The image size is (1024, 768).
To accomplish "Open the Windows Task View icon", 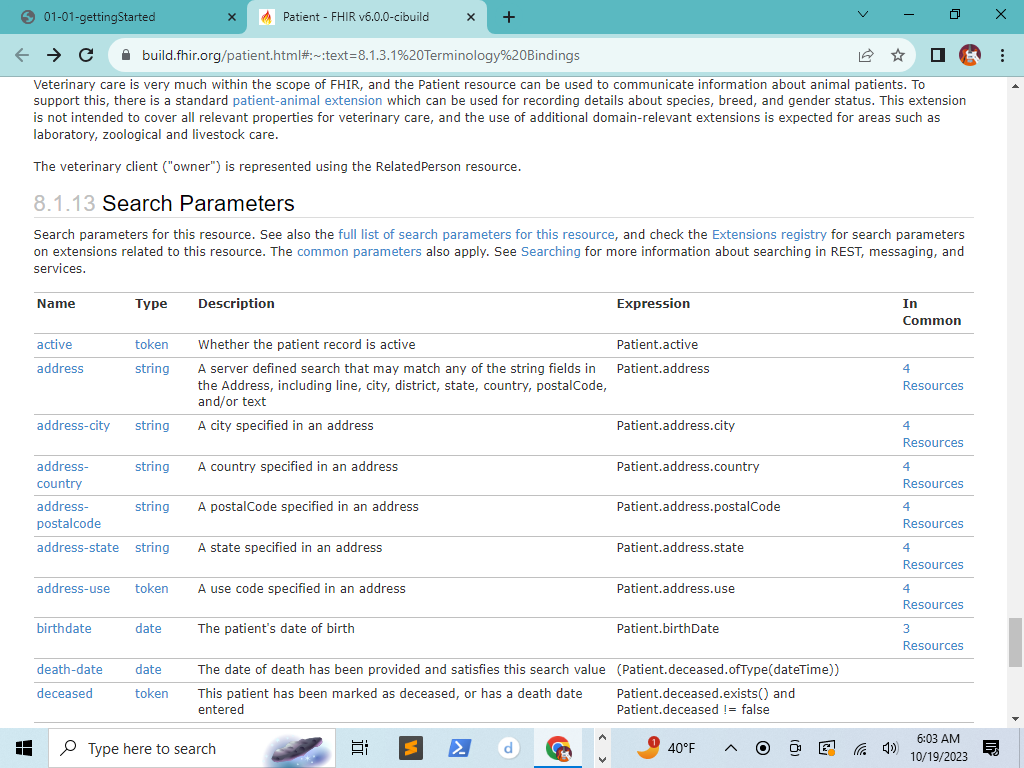I will point(360,748).
